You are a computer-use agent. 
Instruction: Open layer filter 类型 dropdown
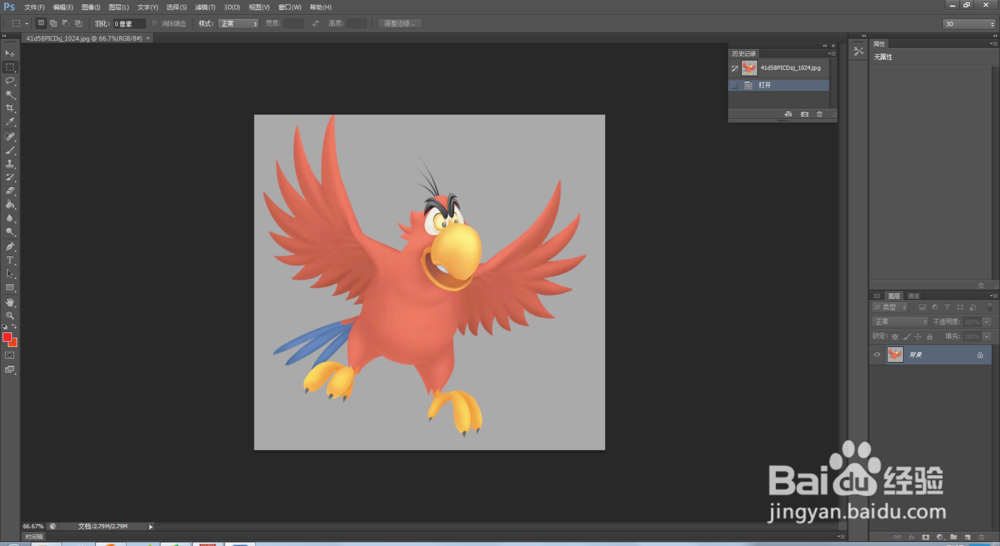(890, 307)
